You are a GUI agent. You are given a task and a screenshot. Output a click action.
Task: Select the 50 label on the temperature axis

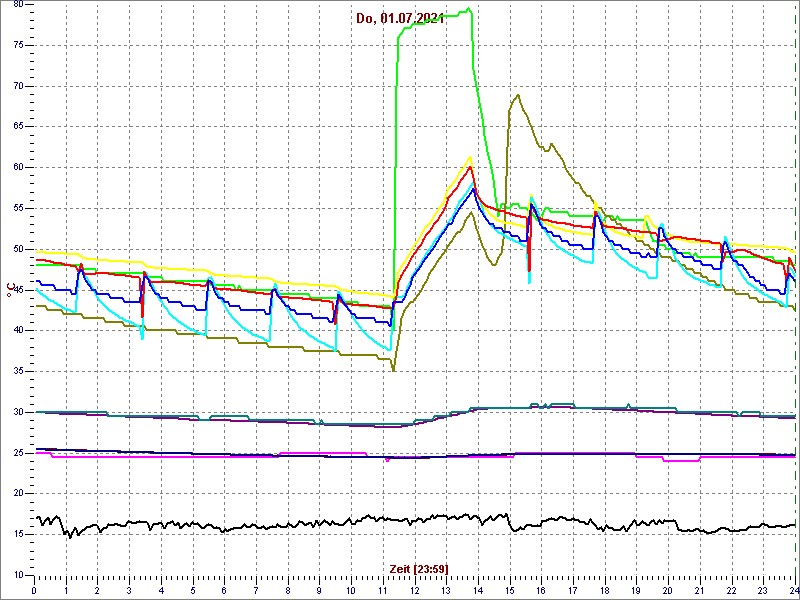[x=17, y=249]
